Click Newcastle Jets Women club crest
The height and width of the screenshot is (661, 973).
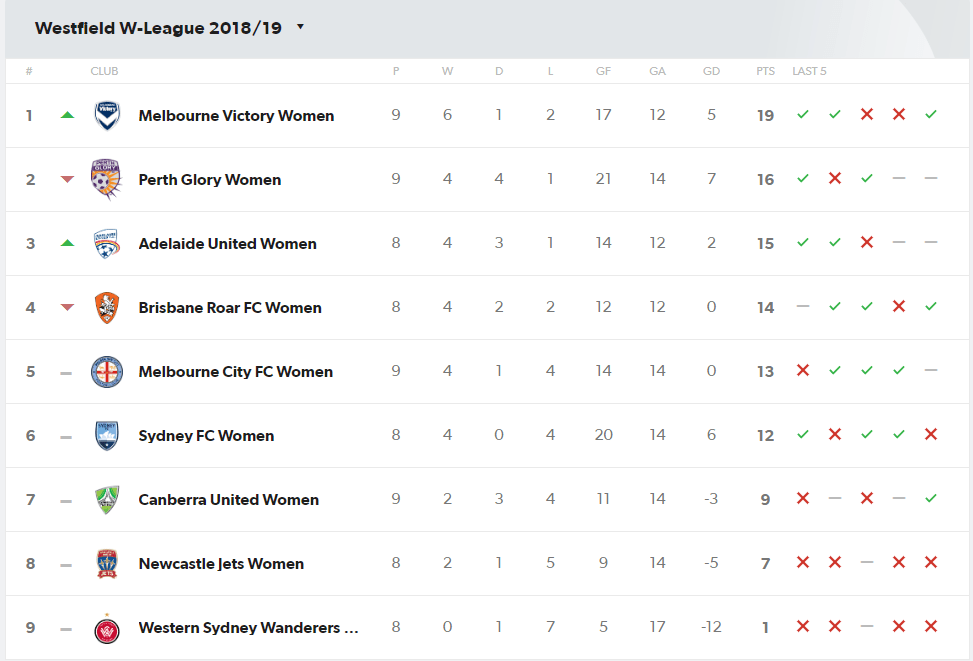click(x=107, y=564)
